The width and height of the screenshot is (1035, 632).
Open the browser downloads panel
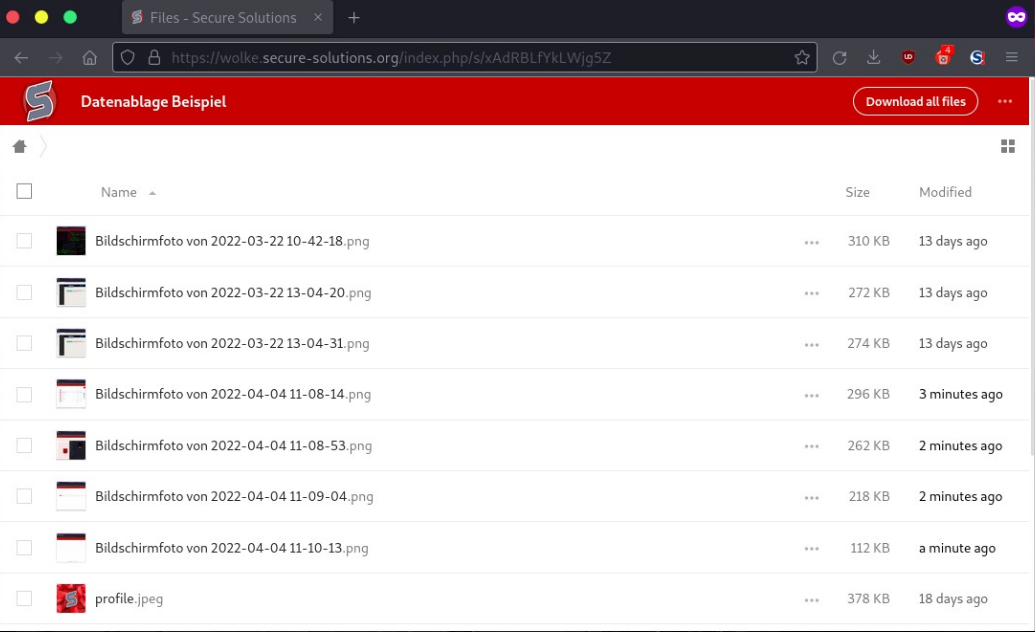(873, 58)
